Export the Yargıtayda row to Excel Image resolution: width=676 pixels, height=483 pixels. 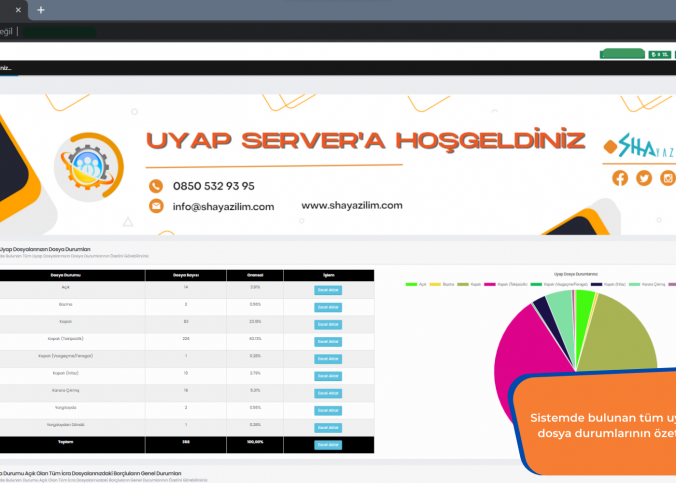tap(328, 411)
